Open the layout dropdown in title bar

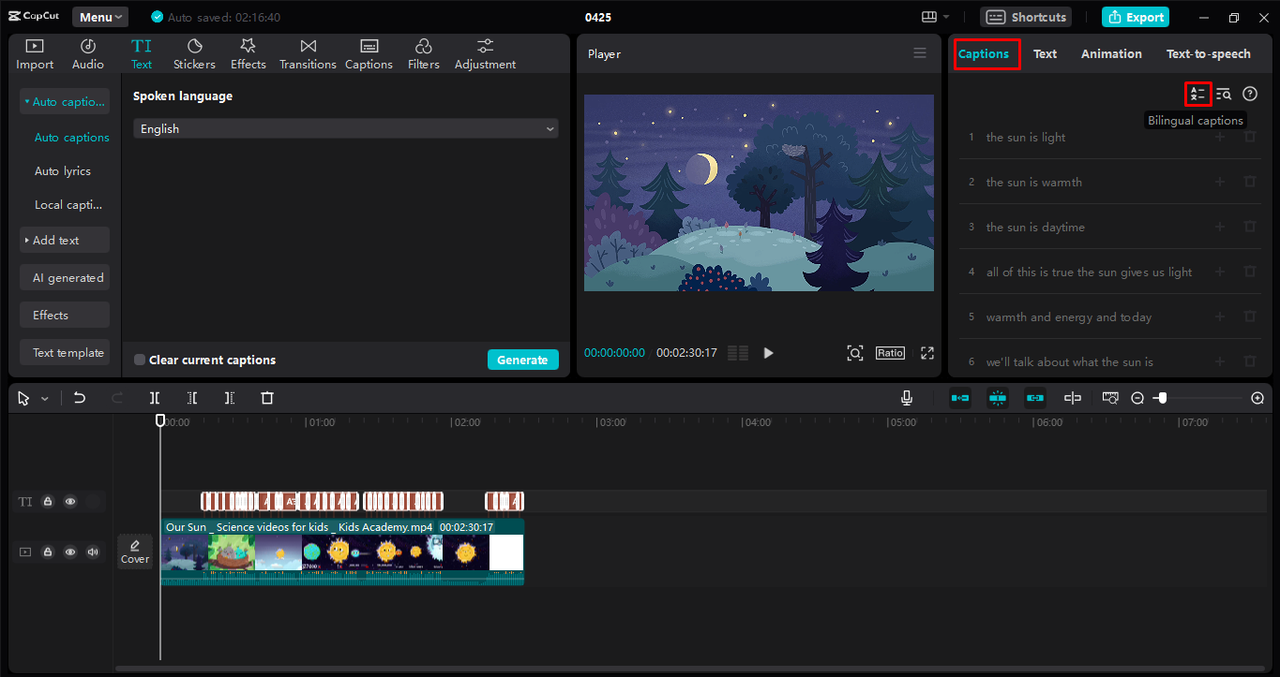[x=936, y=17]
